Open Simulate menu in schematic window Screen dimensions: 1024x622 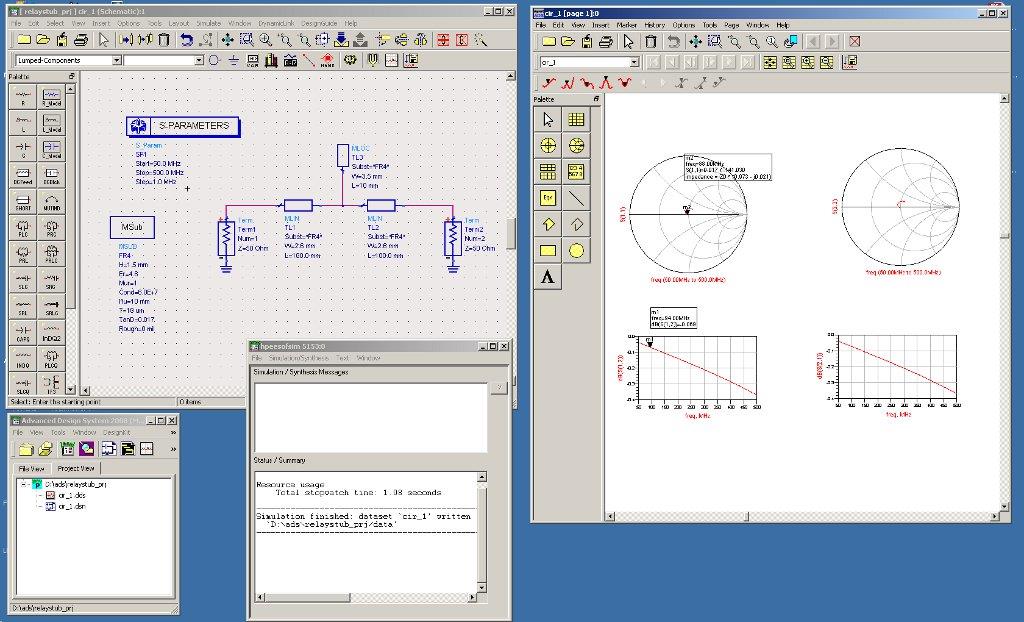pyautogui.click(x=208, y=24)
